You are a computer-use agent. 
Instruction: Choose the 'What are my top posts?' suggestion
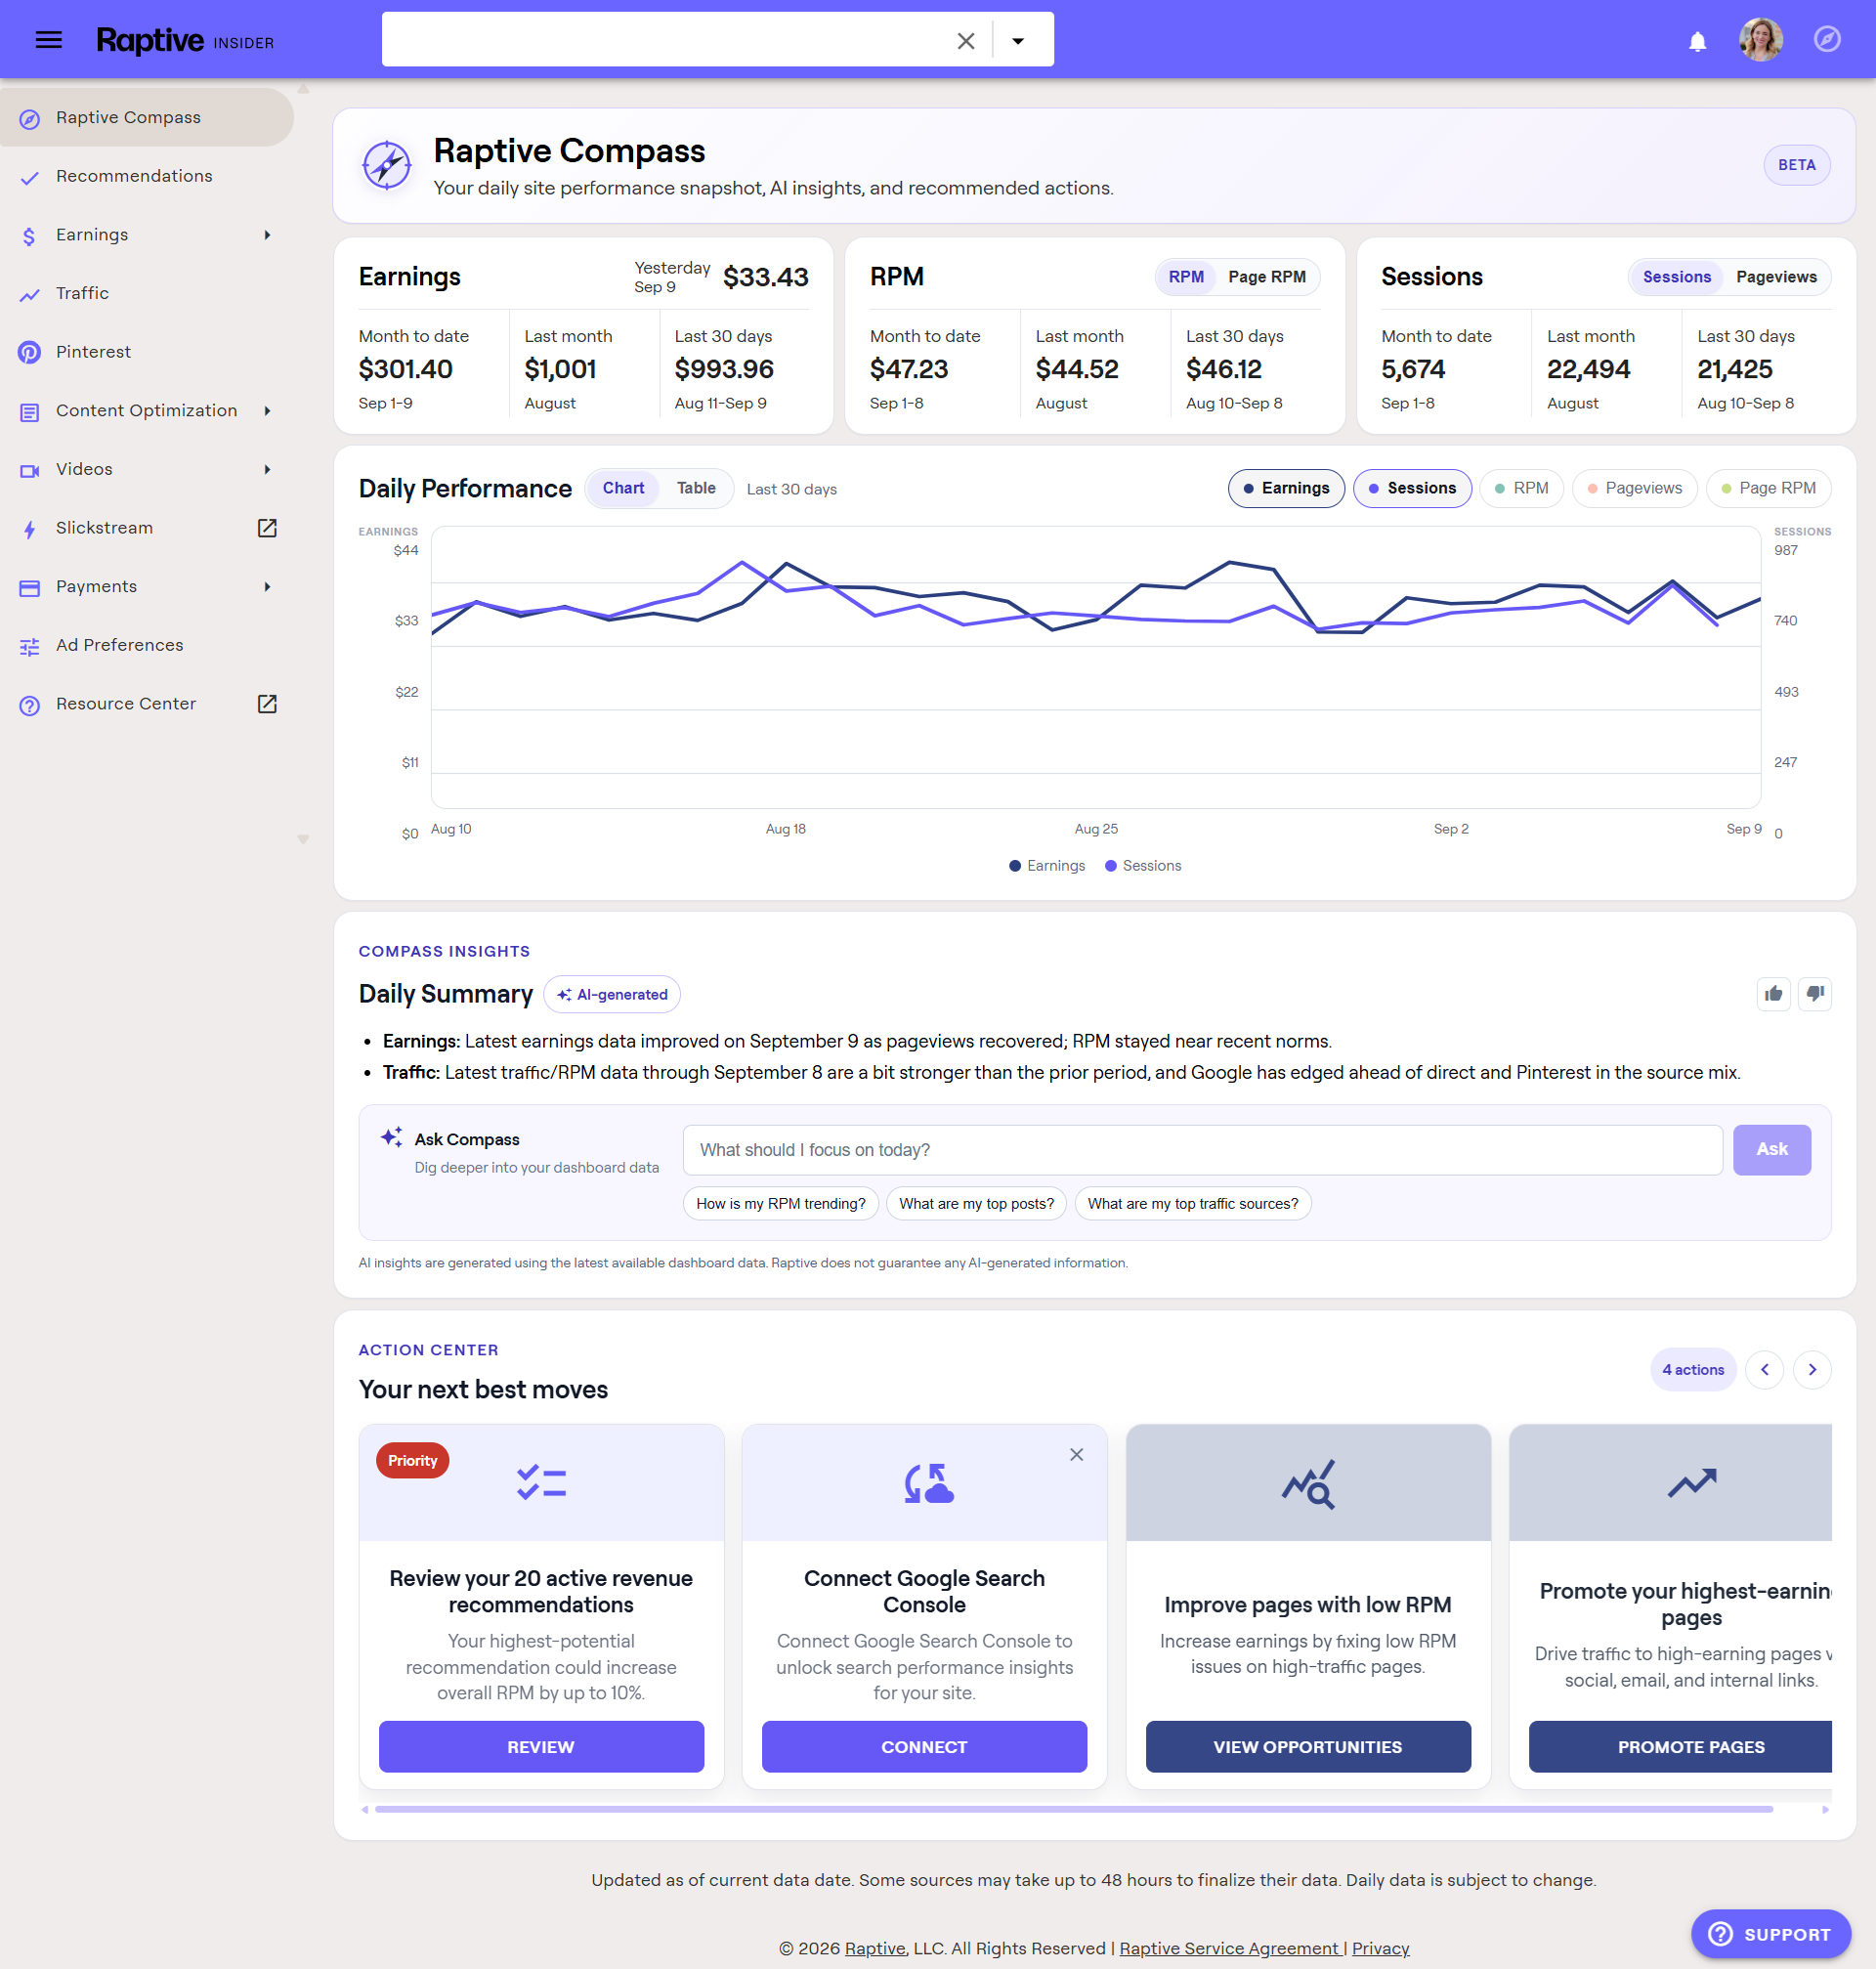[x=976, y=1204]
